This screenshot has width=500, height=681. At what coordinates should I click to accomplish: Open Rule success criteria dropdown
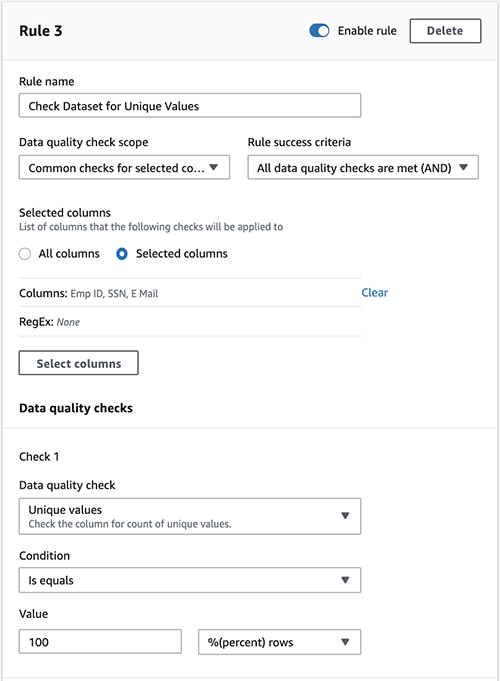[363, 168]
